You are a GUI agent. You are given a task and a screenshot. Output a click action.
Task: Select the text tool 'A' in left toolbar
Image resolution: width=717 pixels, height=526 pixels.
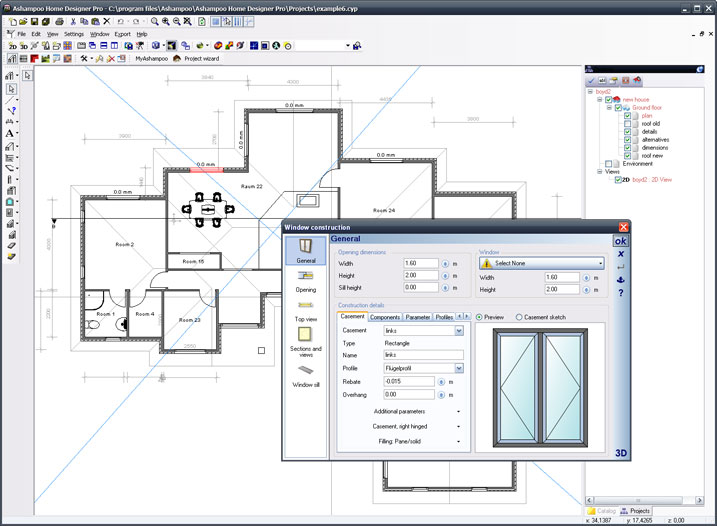(10, 133)
